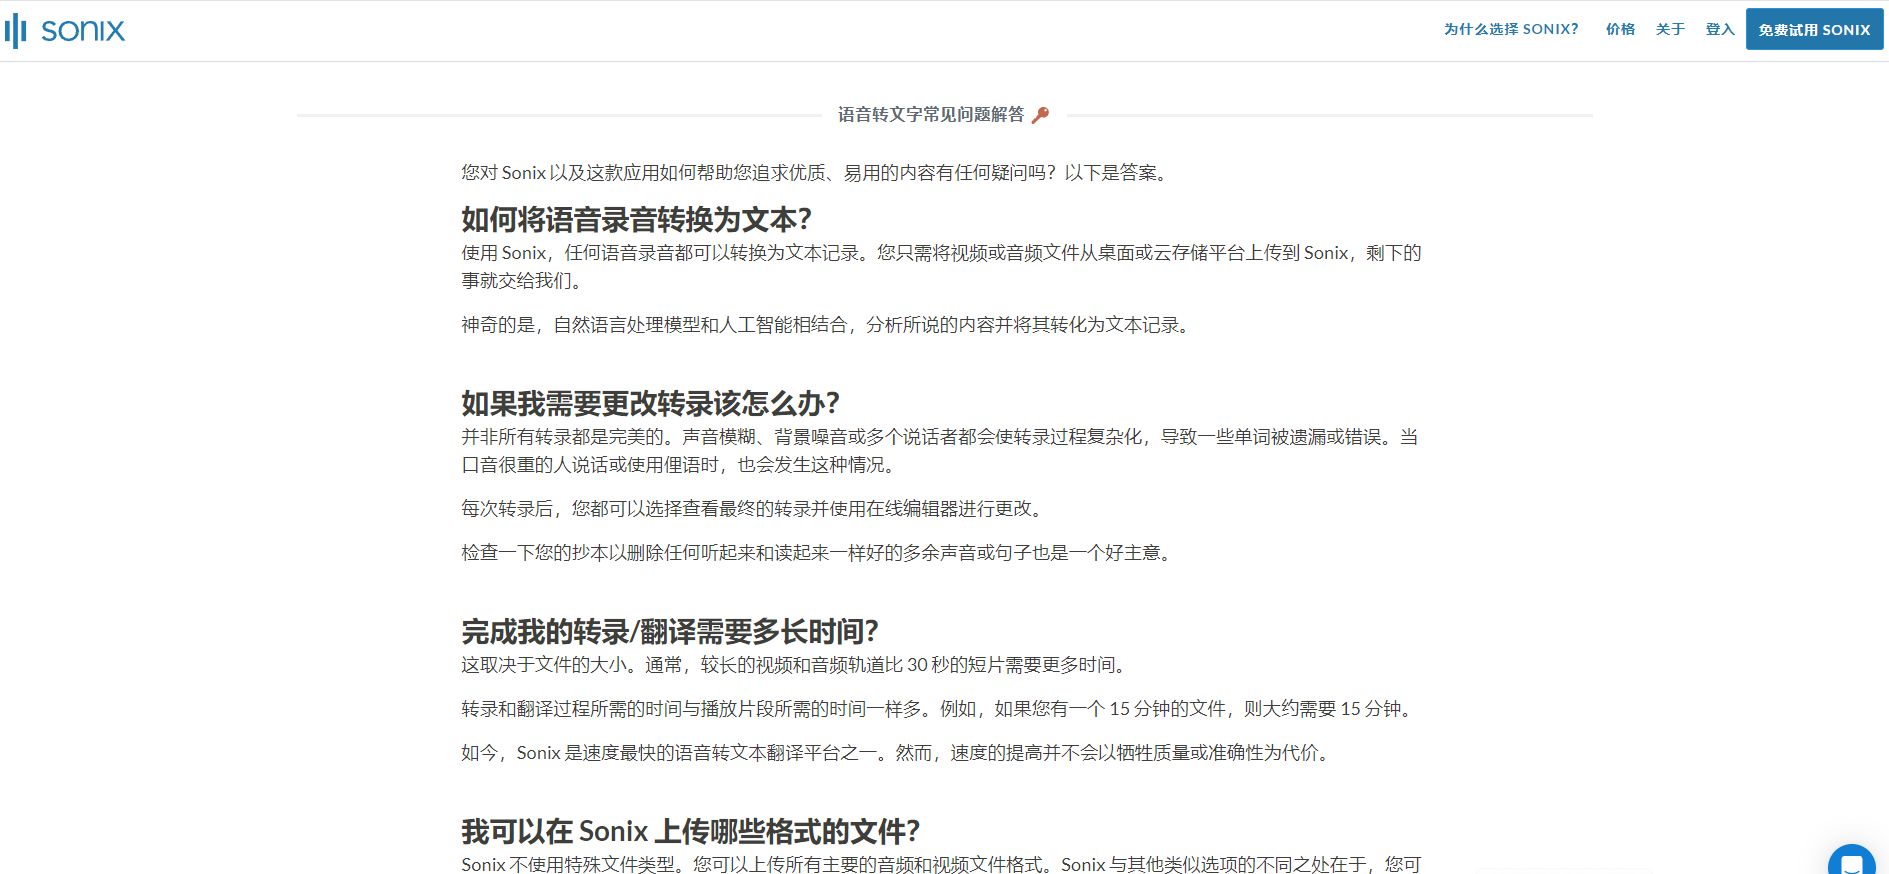
Task: Click the 登入 link
Action: pyautogui.click(x=1720, y=29)
